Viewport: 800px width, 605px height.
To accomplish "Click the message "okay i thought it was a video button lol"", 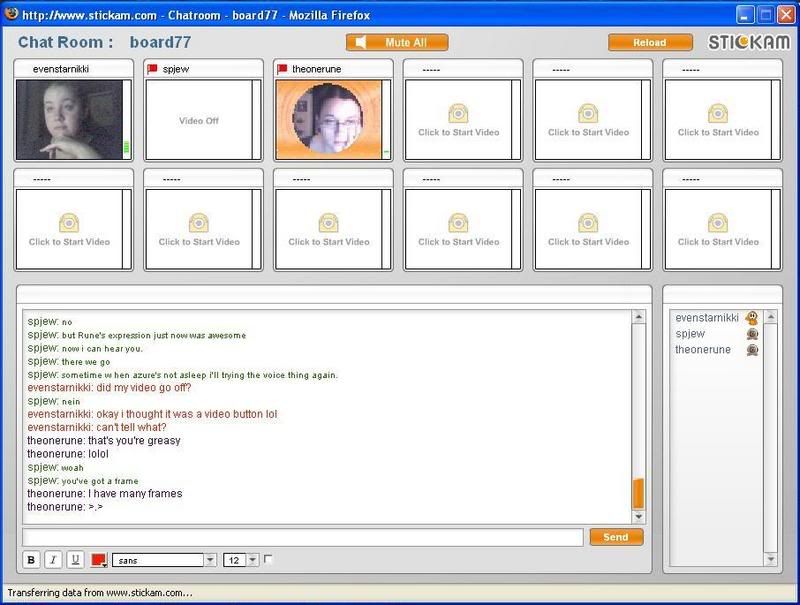I will click(187, 414).
